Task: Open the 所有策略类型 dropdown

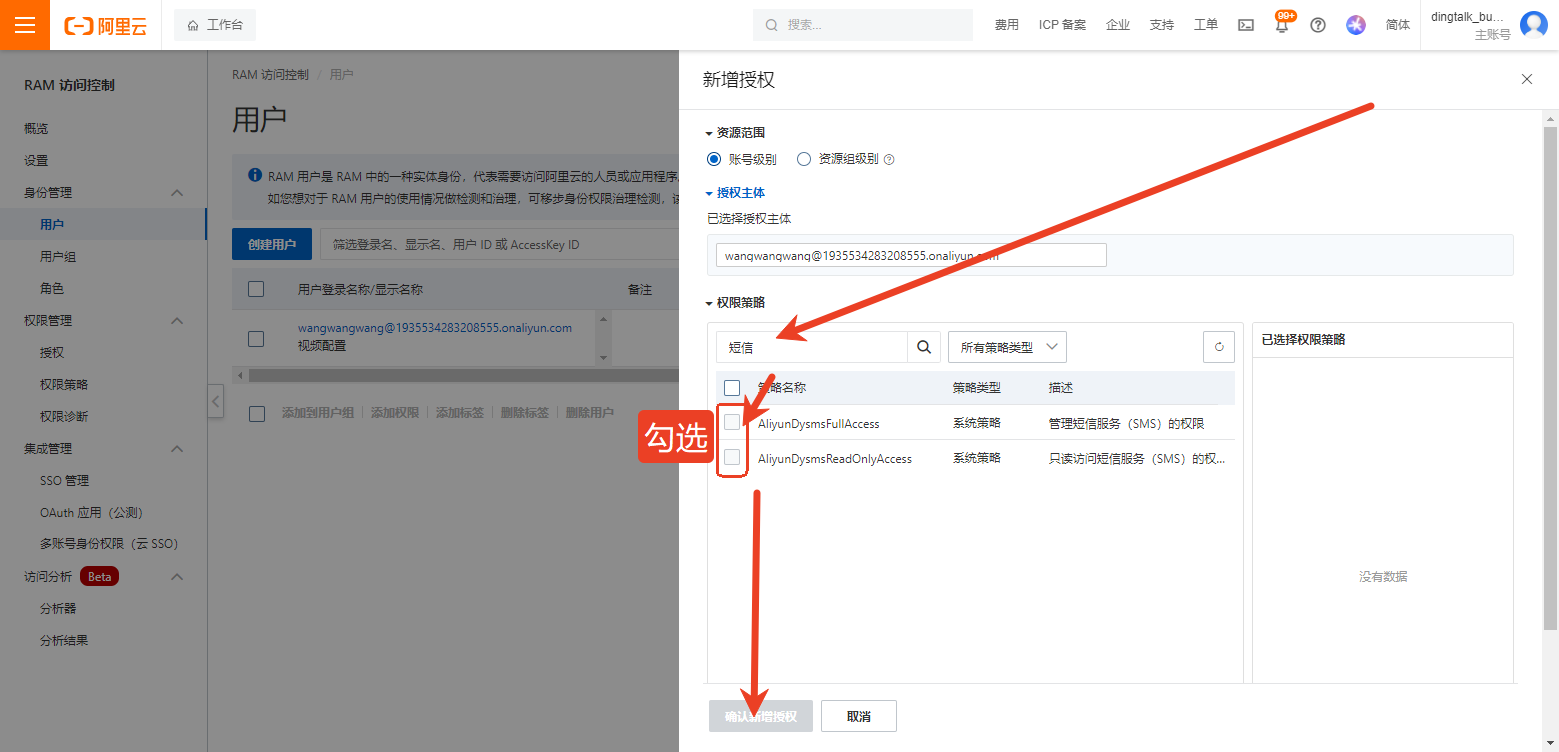Action: click(x=1007, y=347)
